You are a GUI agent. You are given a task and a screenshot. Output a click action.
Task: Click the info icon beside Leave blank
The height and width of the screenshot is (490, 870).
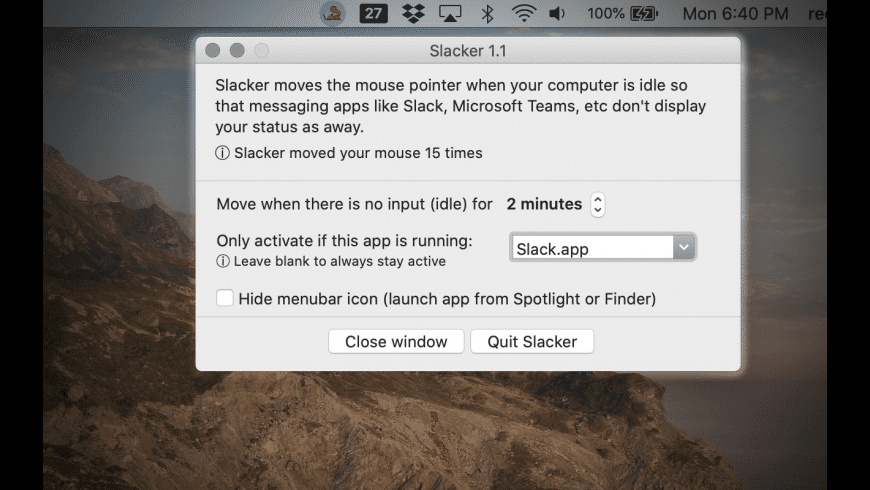click(222, 261)
